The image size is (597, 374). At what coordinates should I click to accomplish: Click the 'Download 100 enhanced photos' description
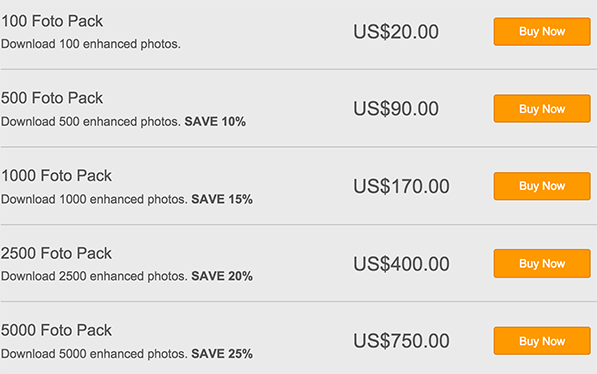pos(91,44)
